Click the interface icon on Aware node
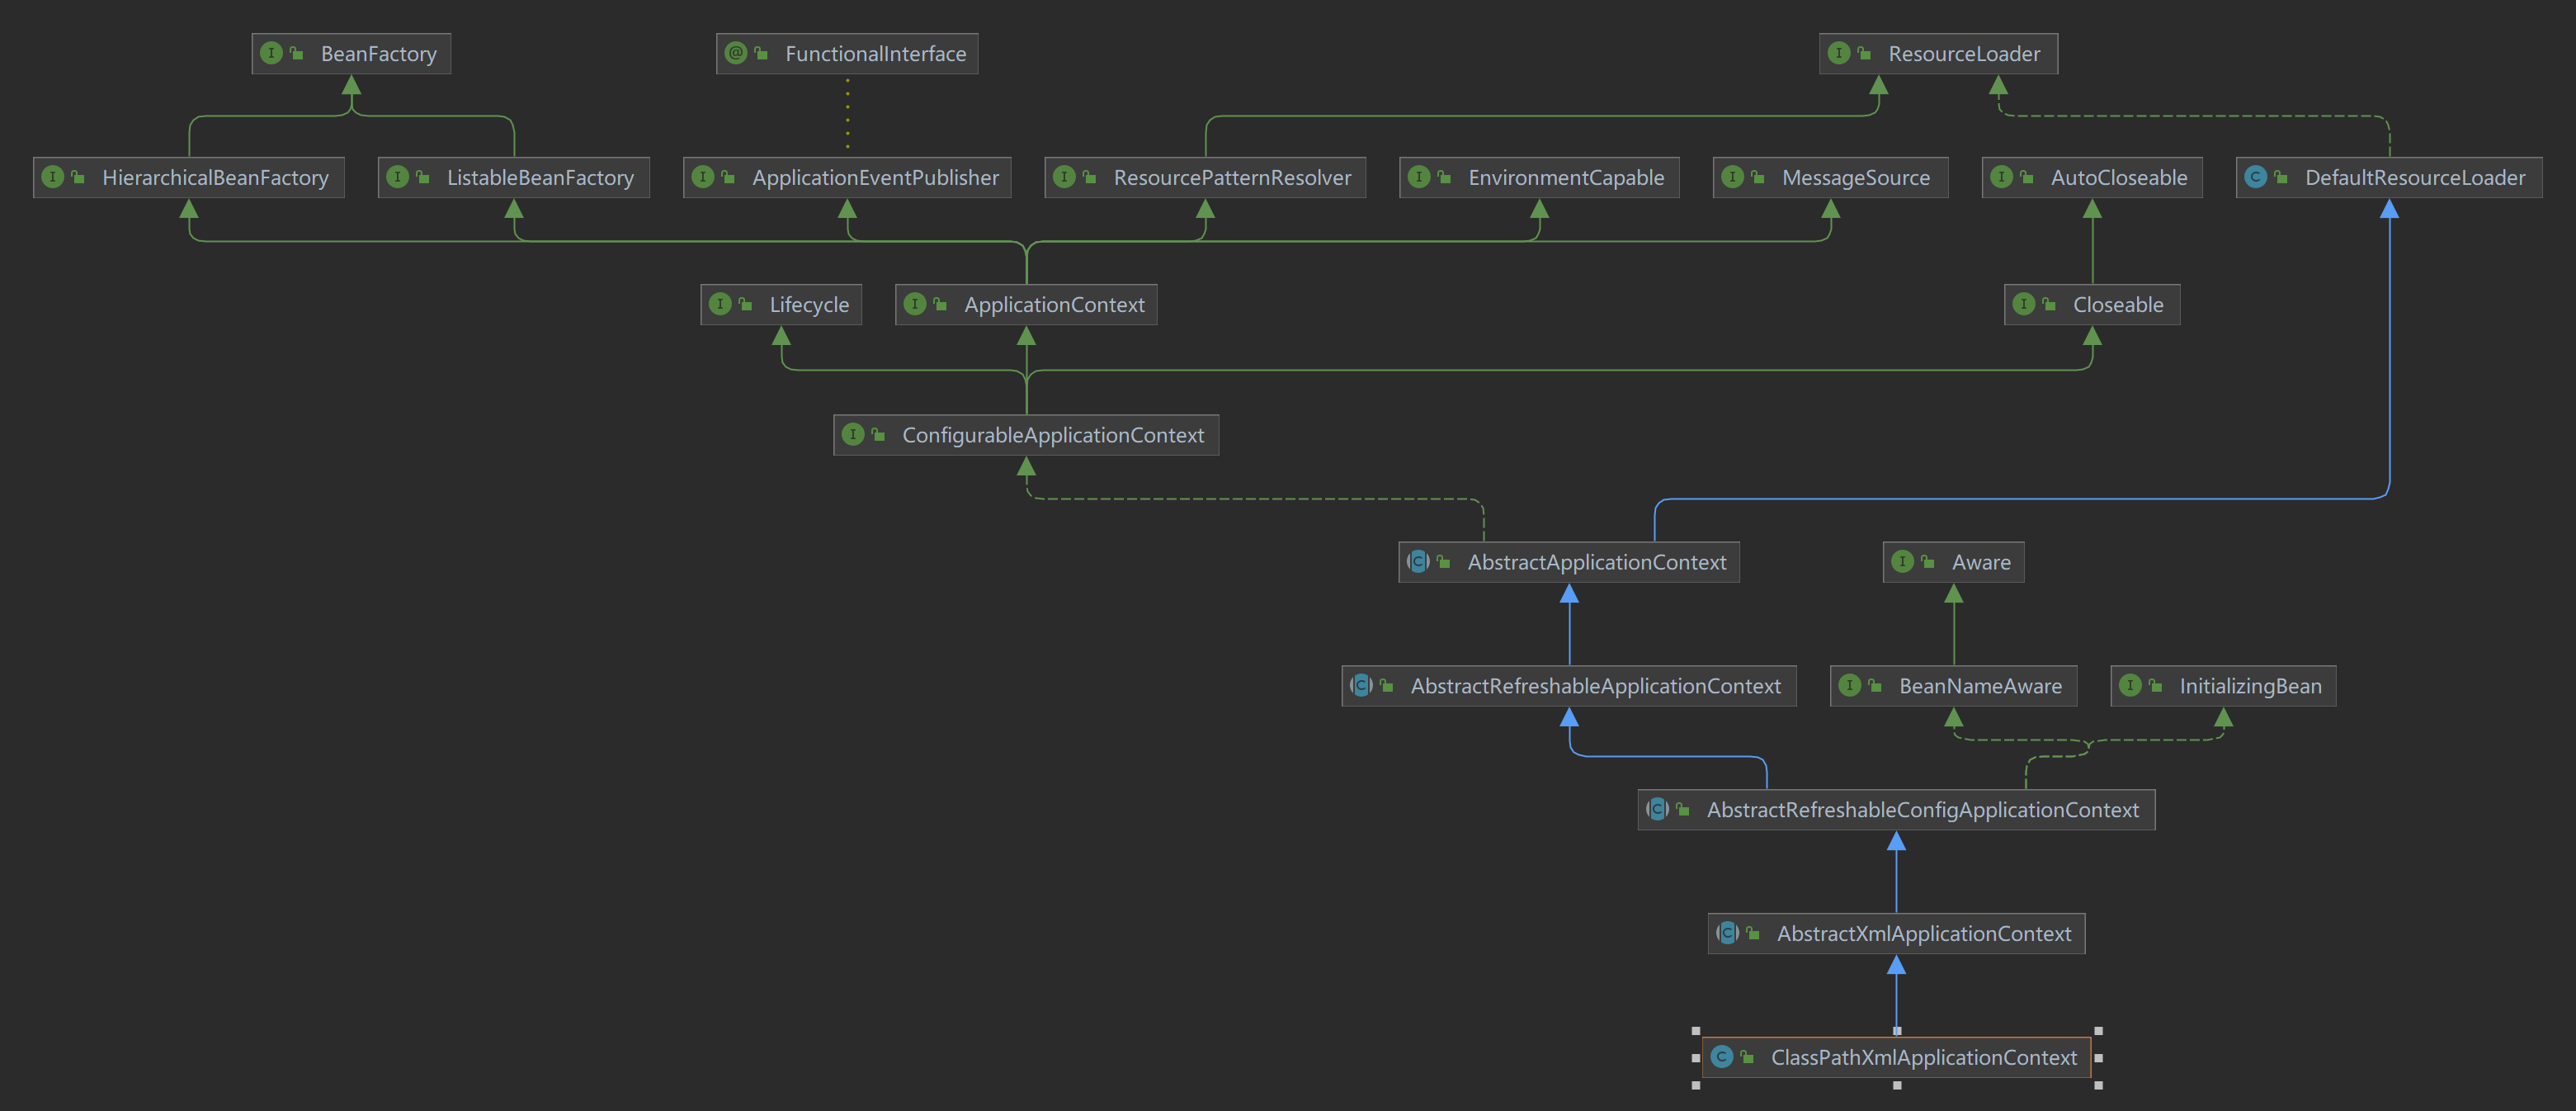This screenshot has height=1111, width=2576. 1903,562
